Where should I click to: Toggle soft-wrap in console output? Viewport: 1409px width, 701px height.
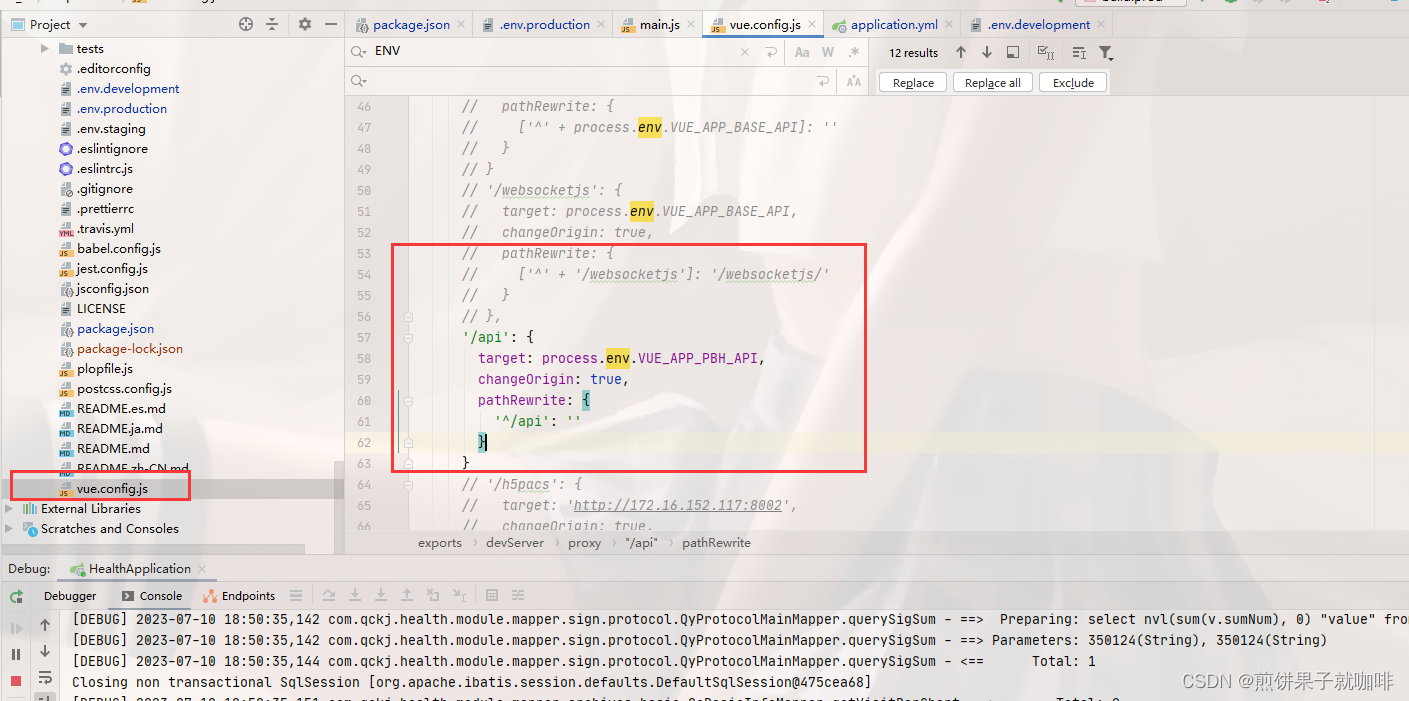45,678
